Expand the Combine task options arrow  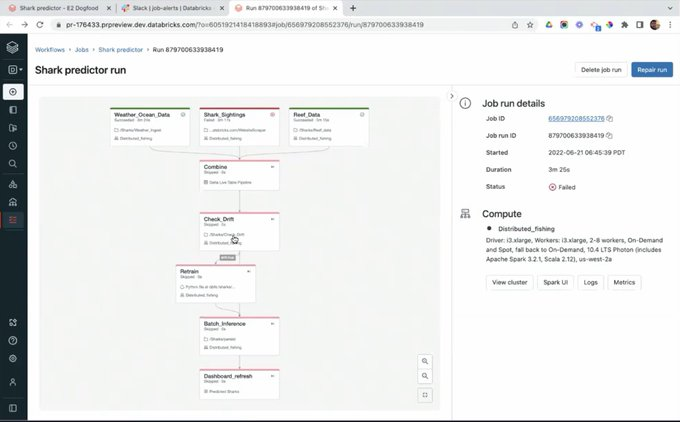pos(272,167)
